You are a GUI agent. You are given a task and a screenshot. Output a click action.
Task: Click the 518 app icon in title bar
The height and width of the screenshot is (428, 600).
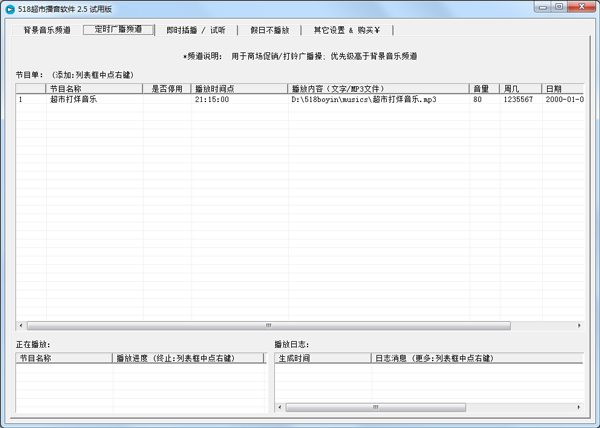tap(9, 8)
